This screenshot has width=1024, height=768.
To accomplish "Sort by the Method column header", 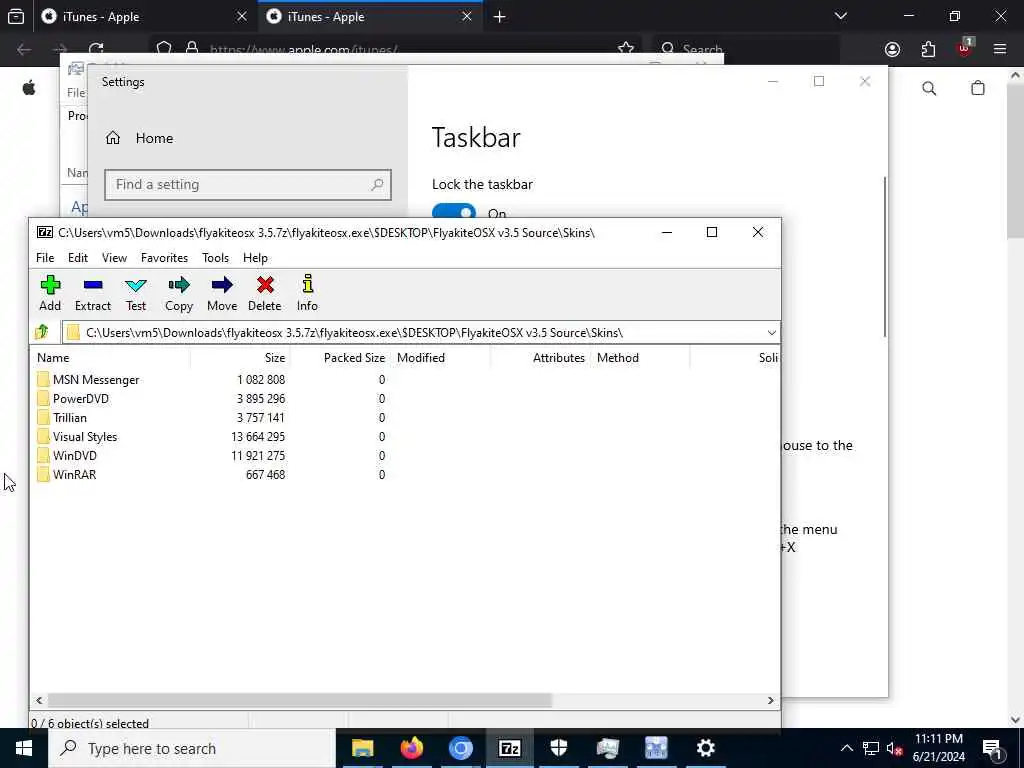I will (x=640, y=358).
